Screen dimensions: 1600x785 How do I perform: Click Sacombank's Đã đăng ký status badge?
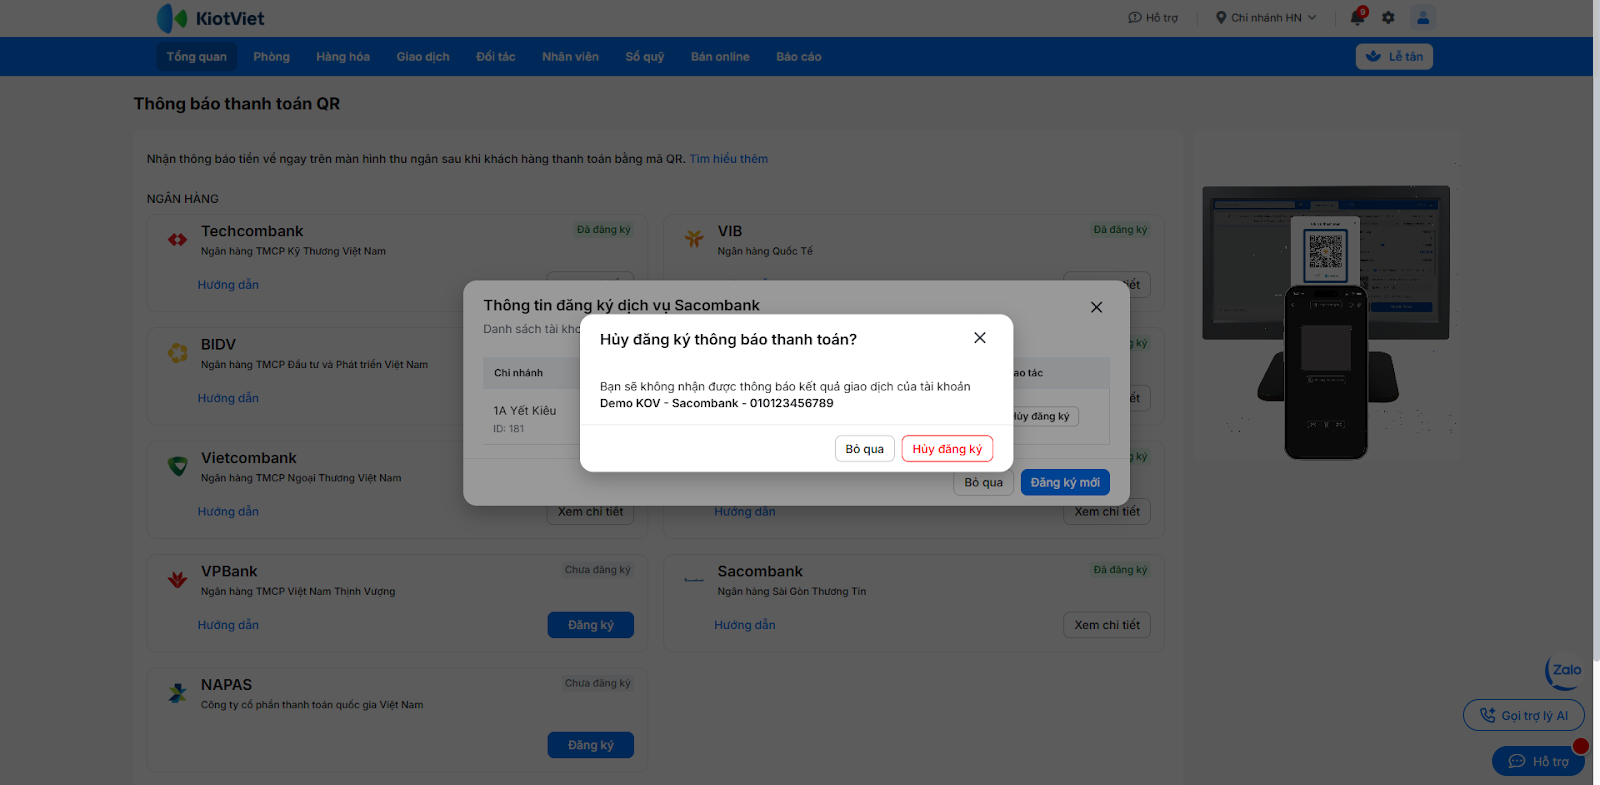[1120, 570]
